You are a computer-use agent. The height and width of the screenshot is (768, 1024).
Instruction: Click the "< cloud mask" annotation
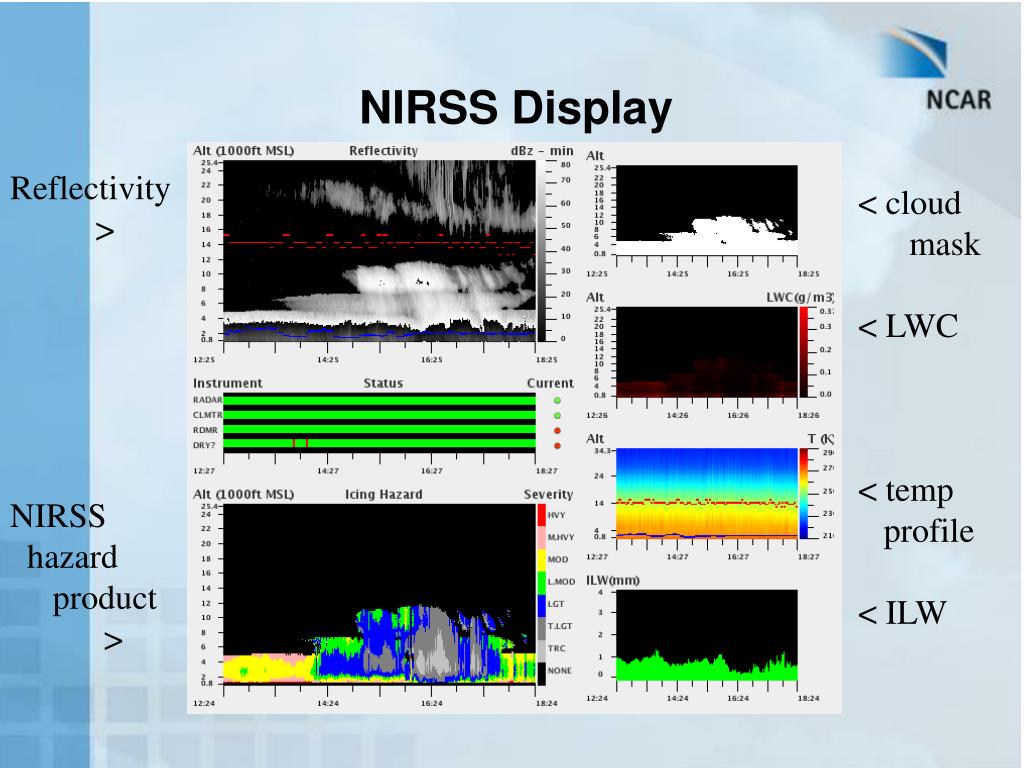point(919,224)
